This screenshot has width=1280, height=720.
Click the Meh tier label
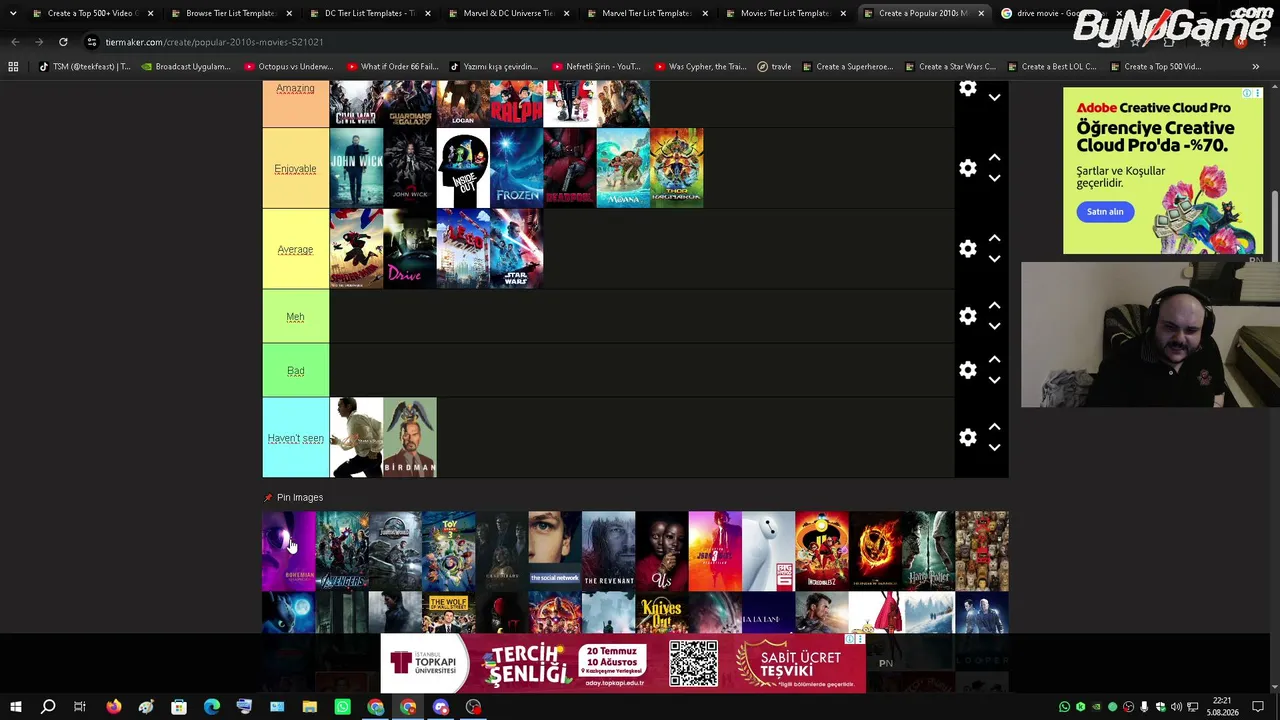coord(295,317)
